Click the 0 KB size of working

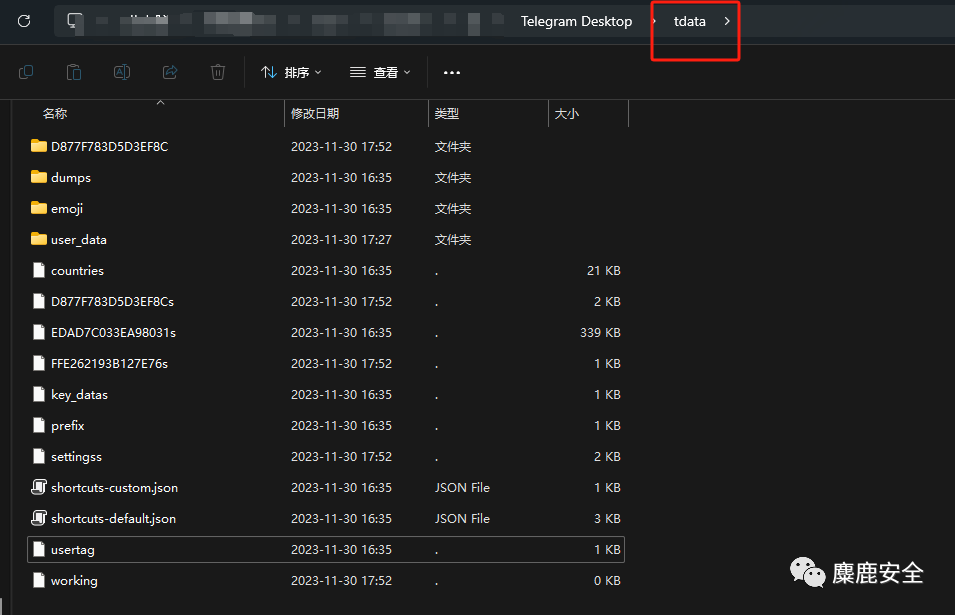click(607, 582)
